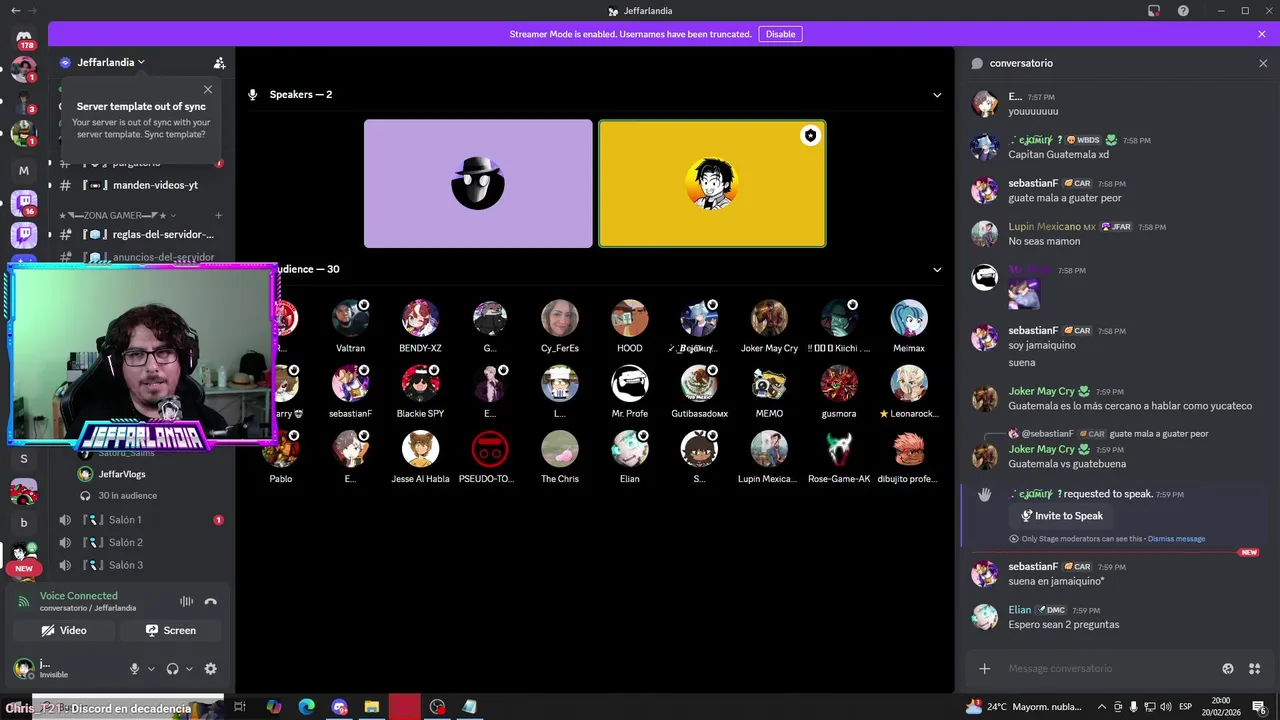Click audience member HOOD
The height and width of the screenshot is (720, 1280).
pyautogui.click(x=630, y=326)
